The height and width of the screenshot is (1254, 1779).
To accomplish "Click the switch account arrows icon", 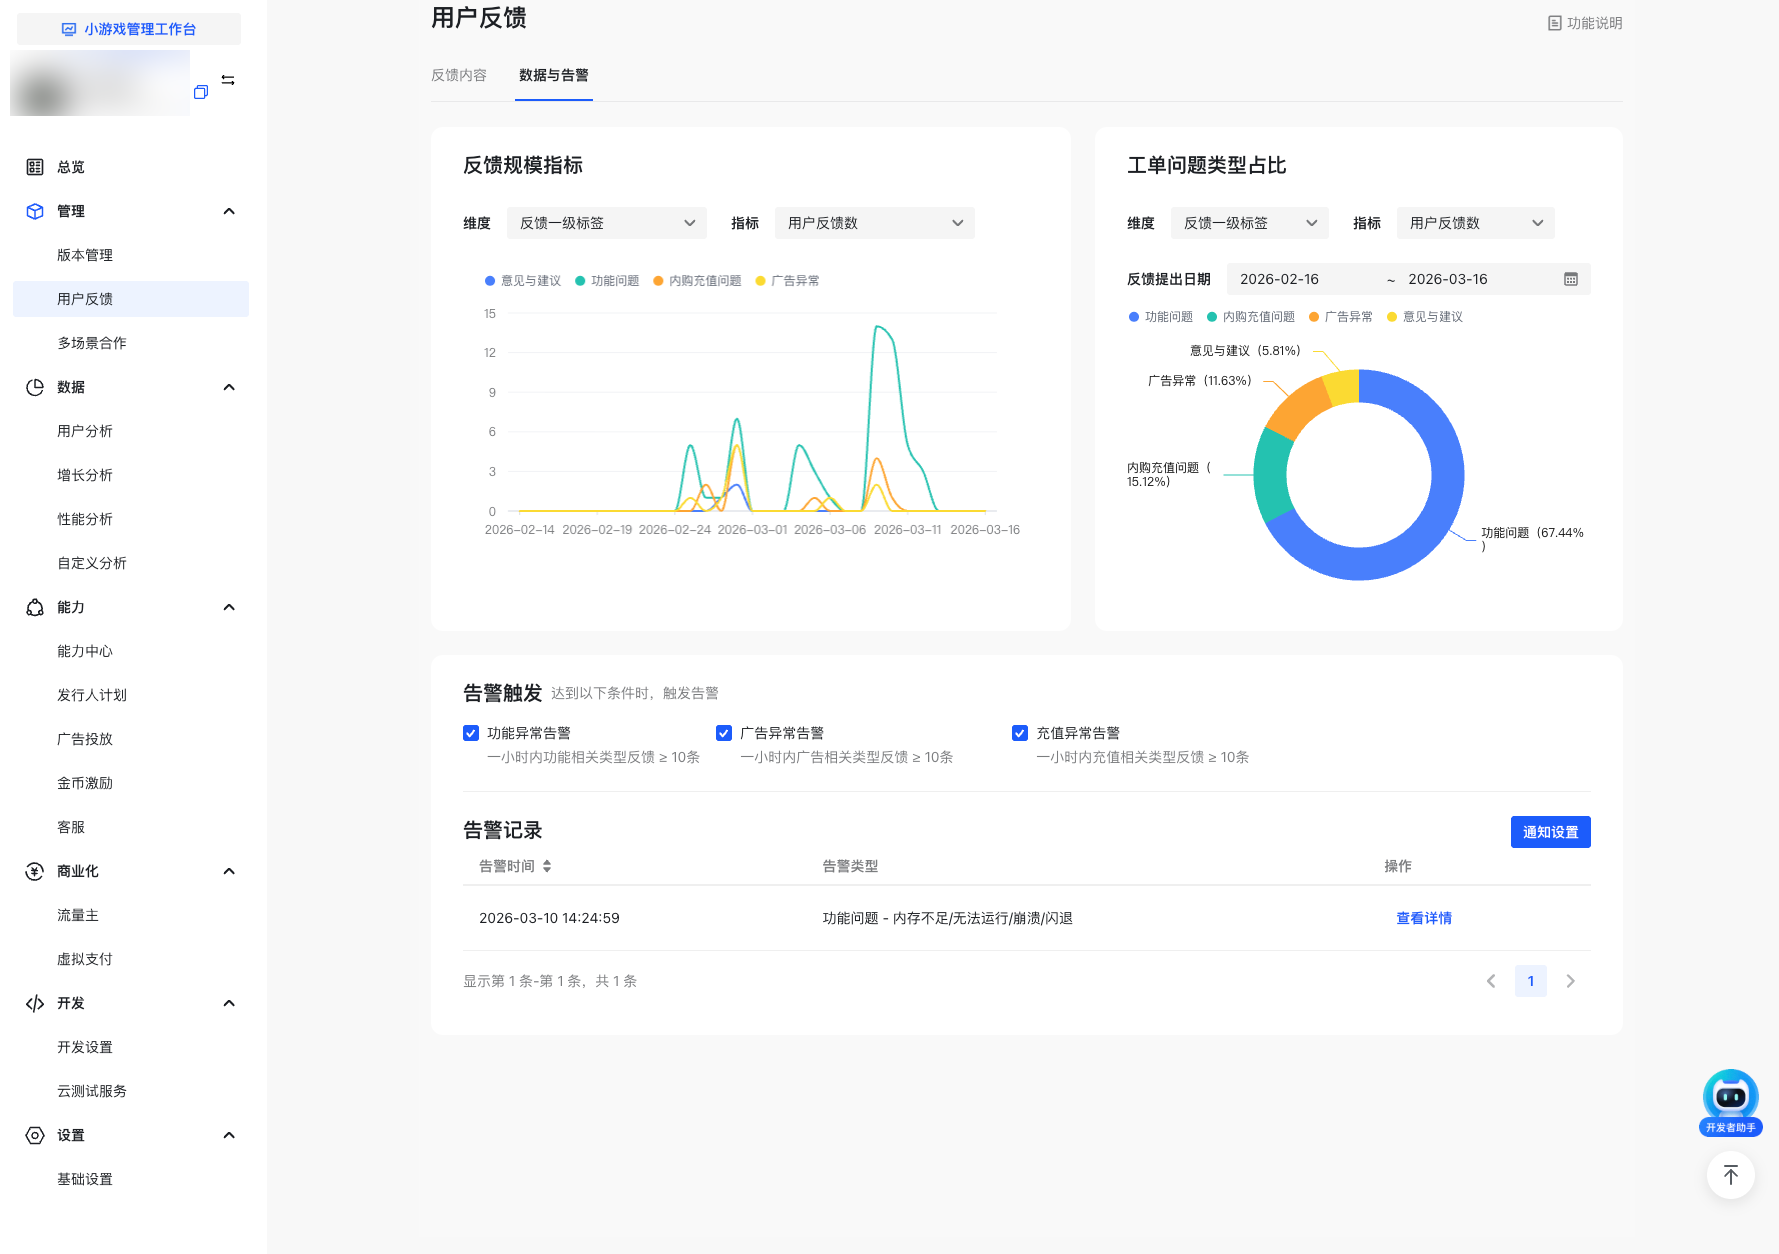I will tap(228, 80).
